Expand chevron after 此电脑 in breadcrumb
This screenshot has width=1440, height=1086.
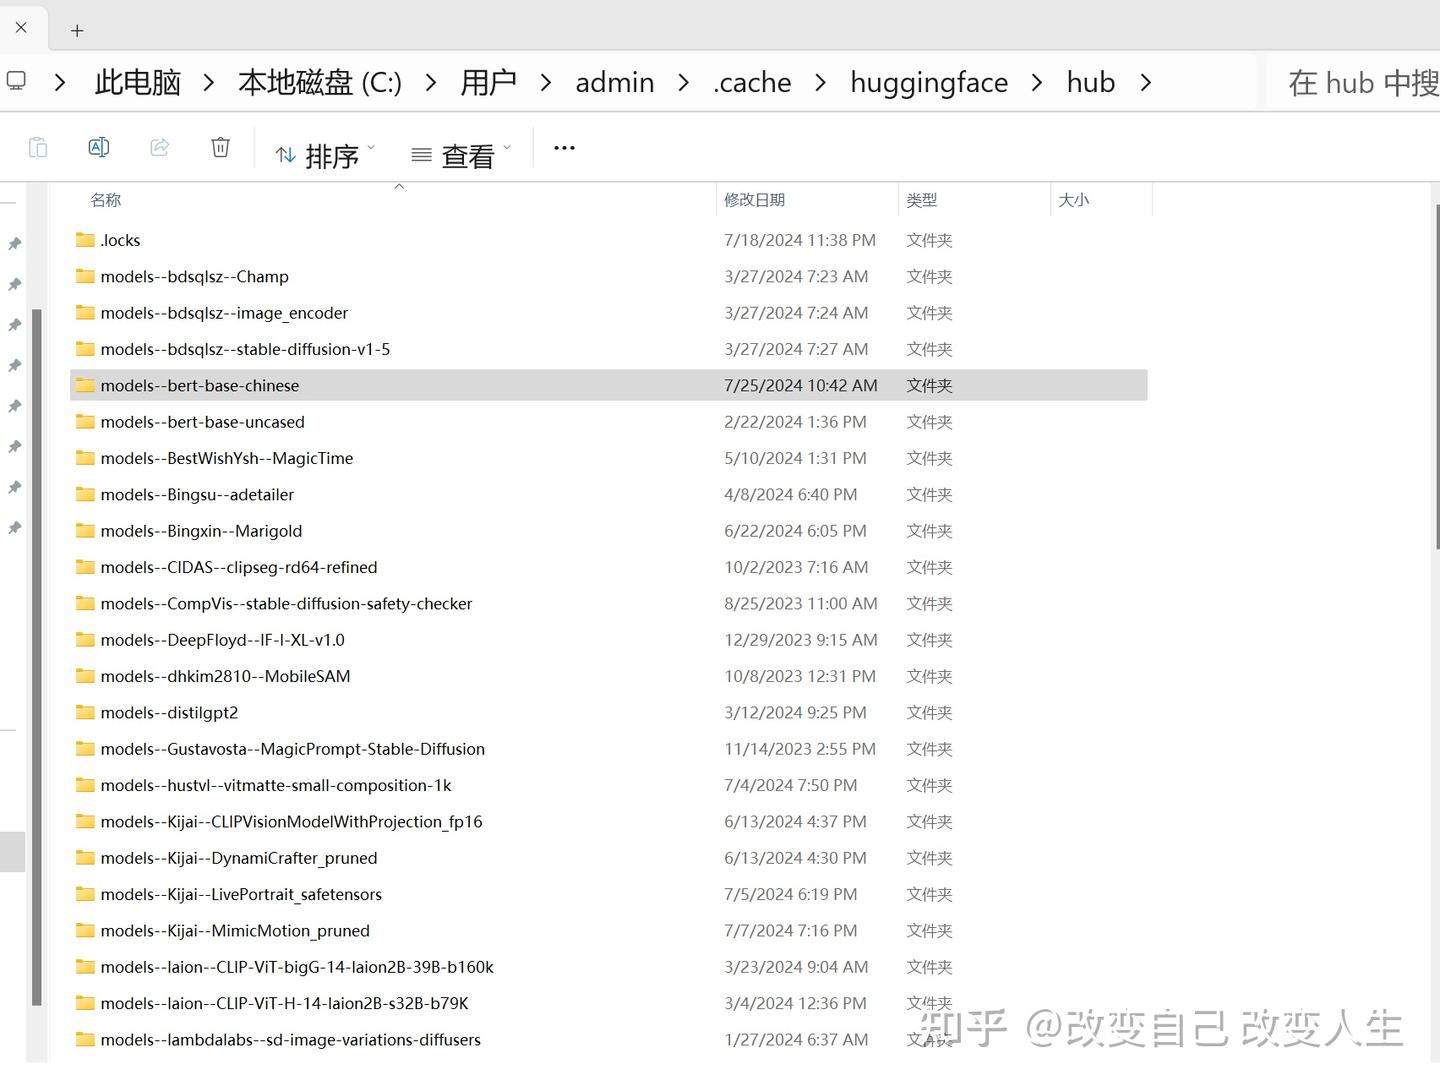[209, 82]
